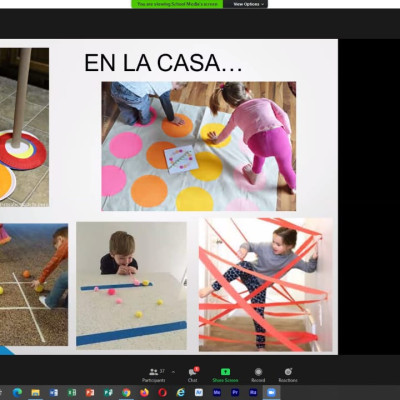Open the Reactions menu

(288, 375)
